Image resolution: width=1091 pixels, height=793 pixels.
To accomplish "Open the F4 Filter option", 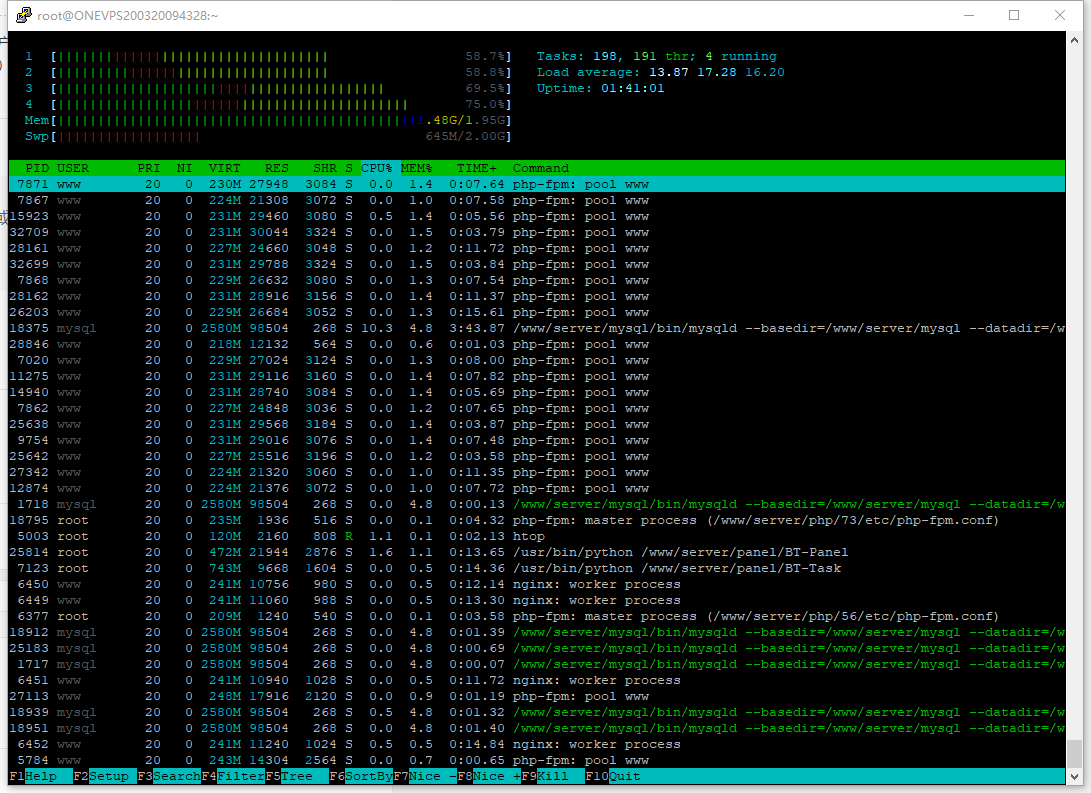I will [232, 776].
